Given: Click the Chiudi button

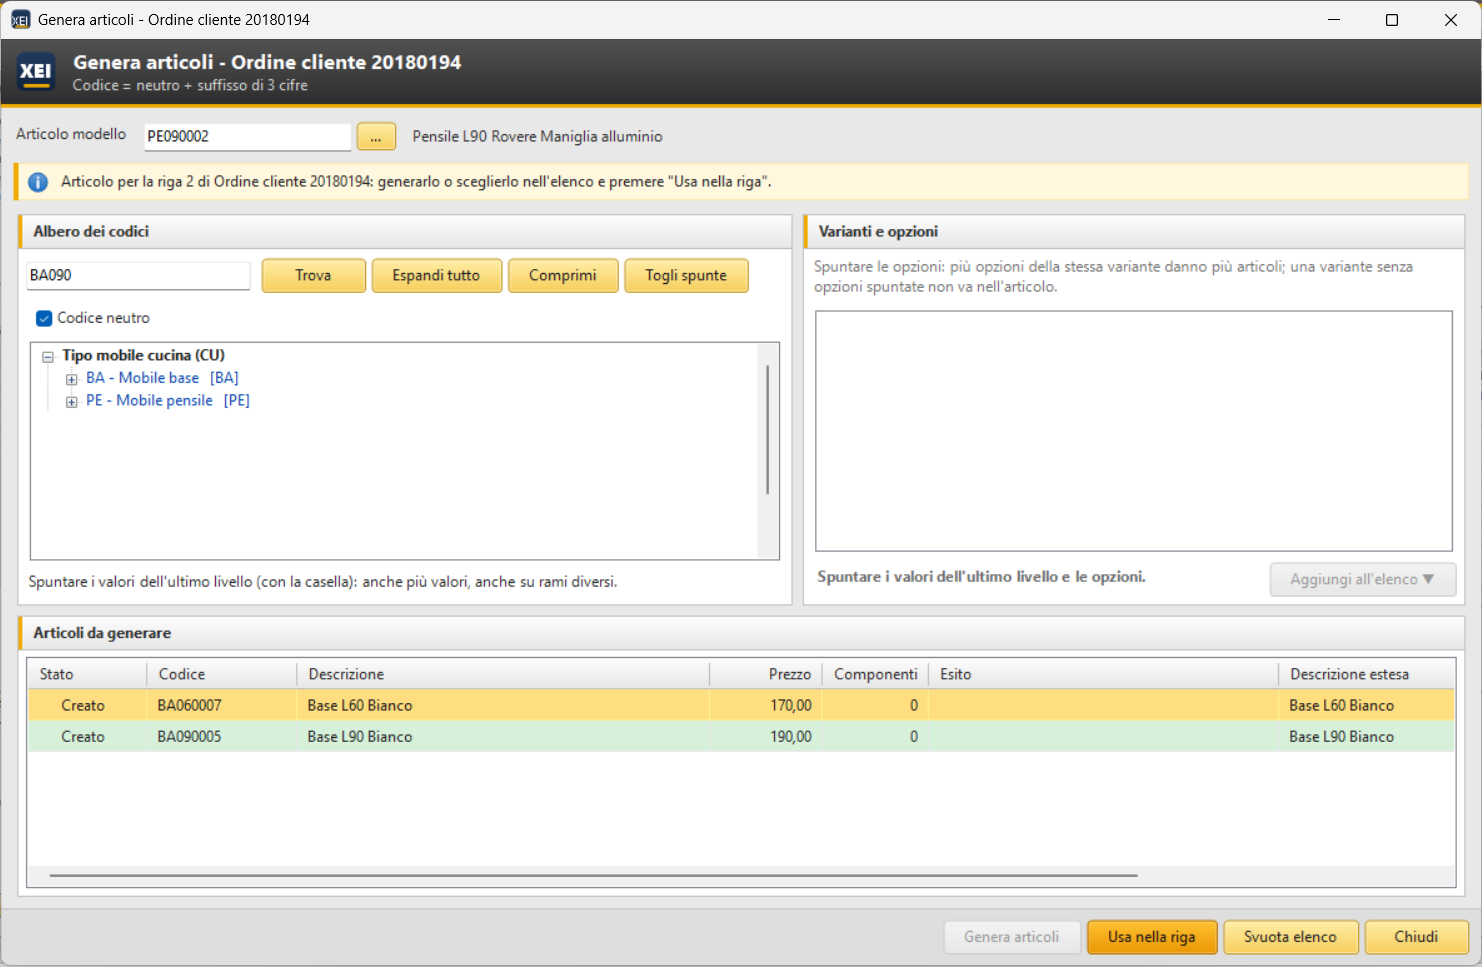Looking at the screenshot, I should 1416,937.
